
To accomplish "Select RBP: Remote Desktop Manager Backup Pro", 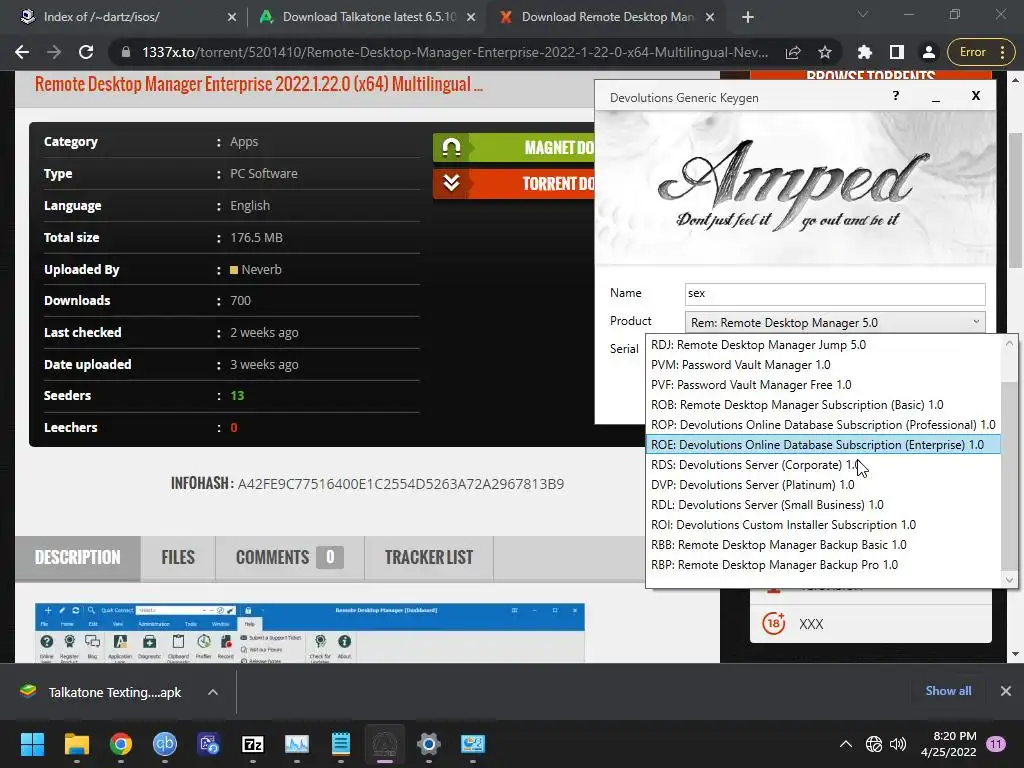I will tap(823, 565).
